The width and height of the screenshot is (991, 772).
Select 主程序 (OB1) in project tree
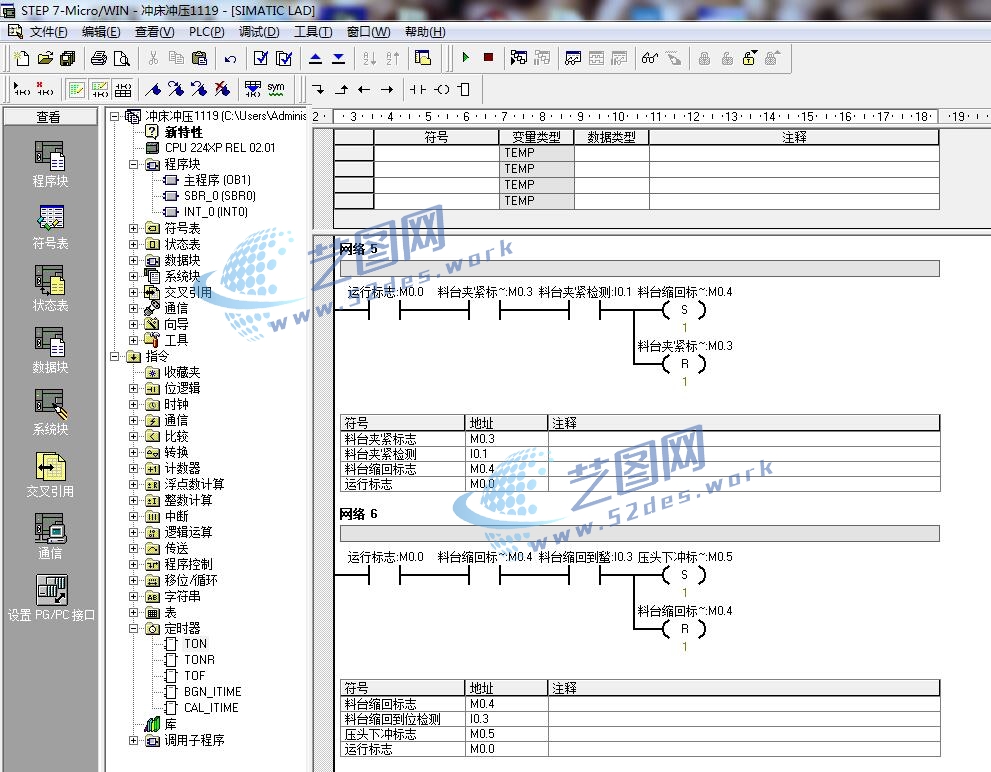click(x=217, y=180)
